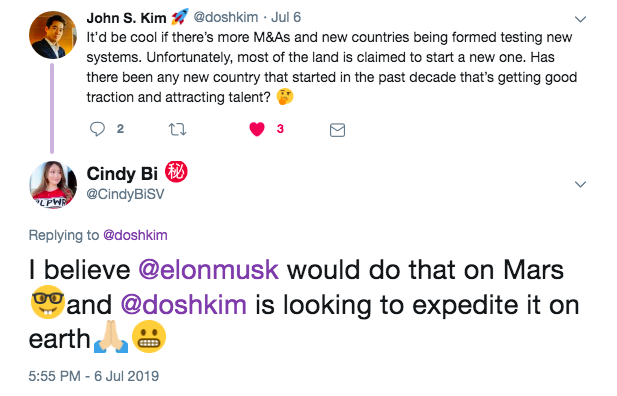Click the retweet arrows icon
617x396 pixels.
pyautogui.click(x=177, y=130)
